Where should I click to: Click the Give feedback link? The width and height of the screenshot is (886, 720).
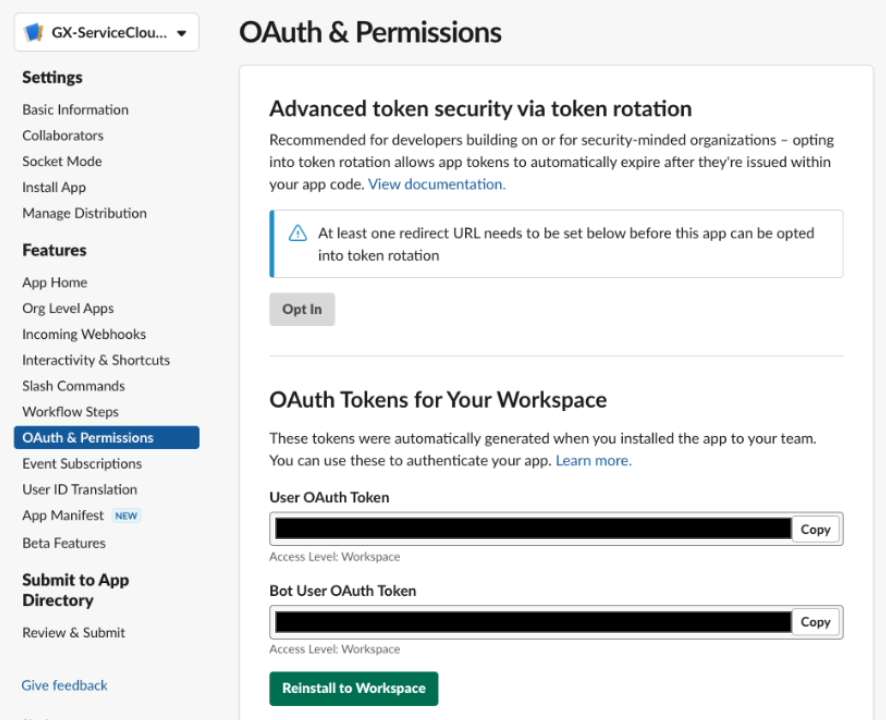(64, 686)
